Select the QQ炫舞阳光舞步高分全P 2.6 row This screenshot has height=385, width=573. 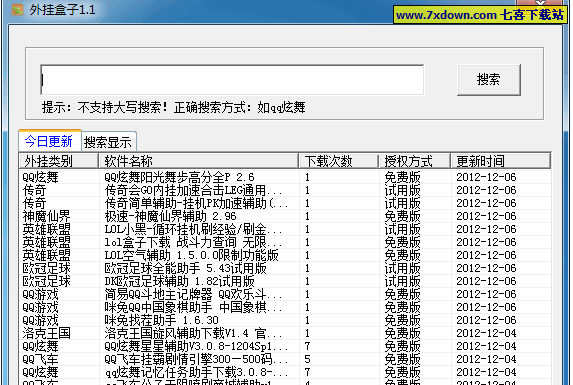pos(285,177)
